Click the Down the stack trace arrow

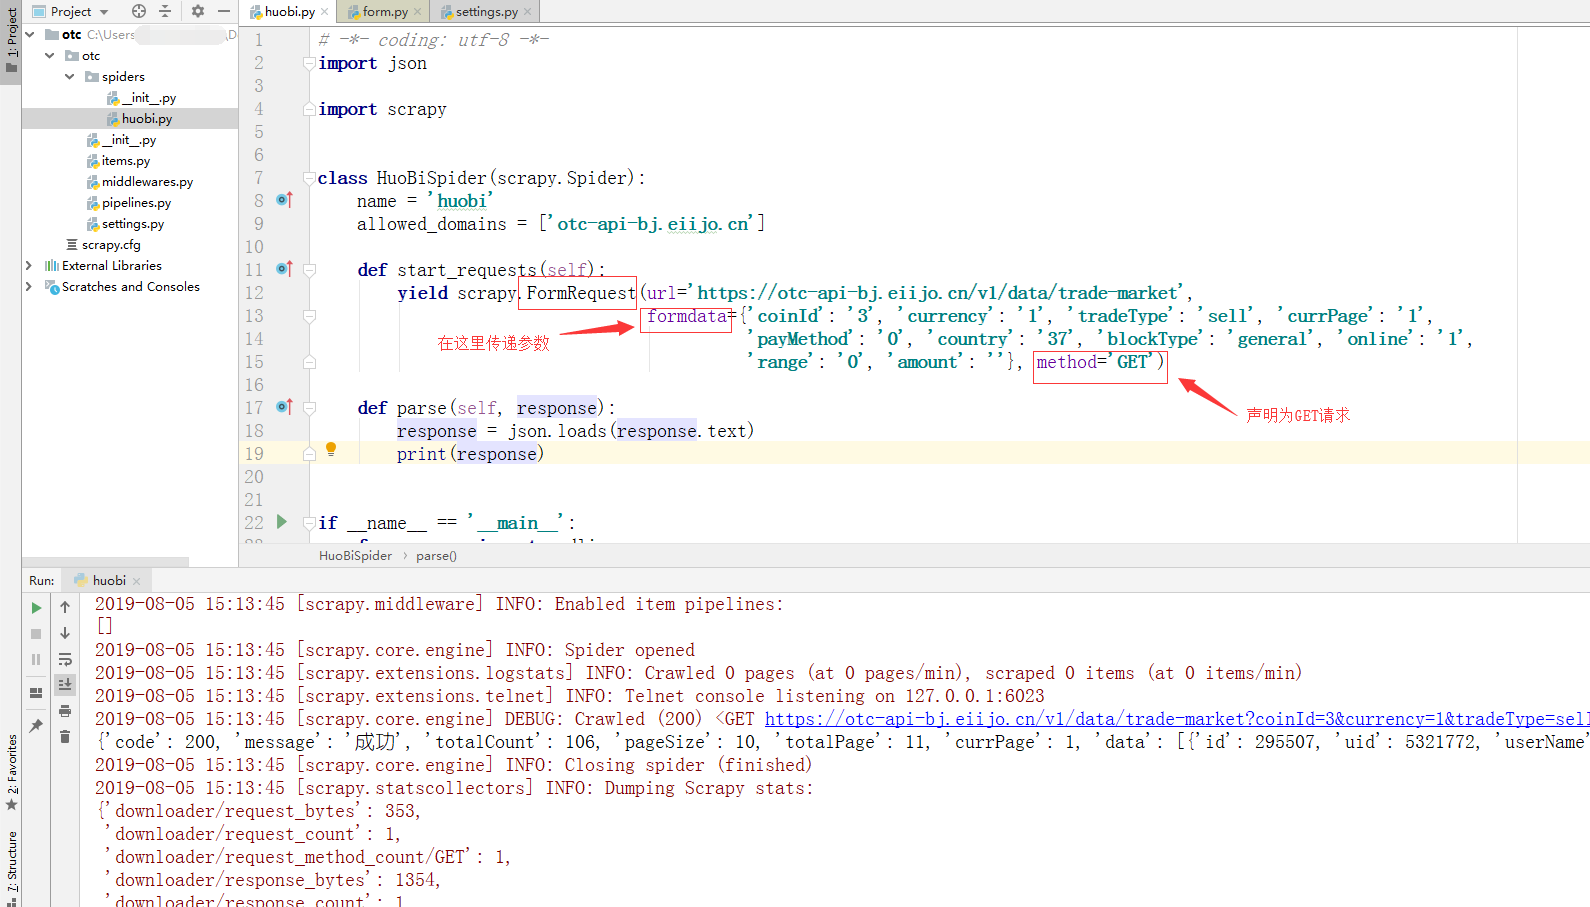point(65,633)
